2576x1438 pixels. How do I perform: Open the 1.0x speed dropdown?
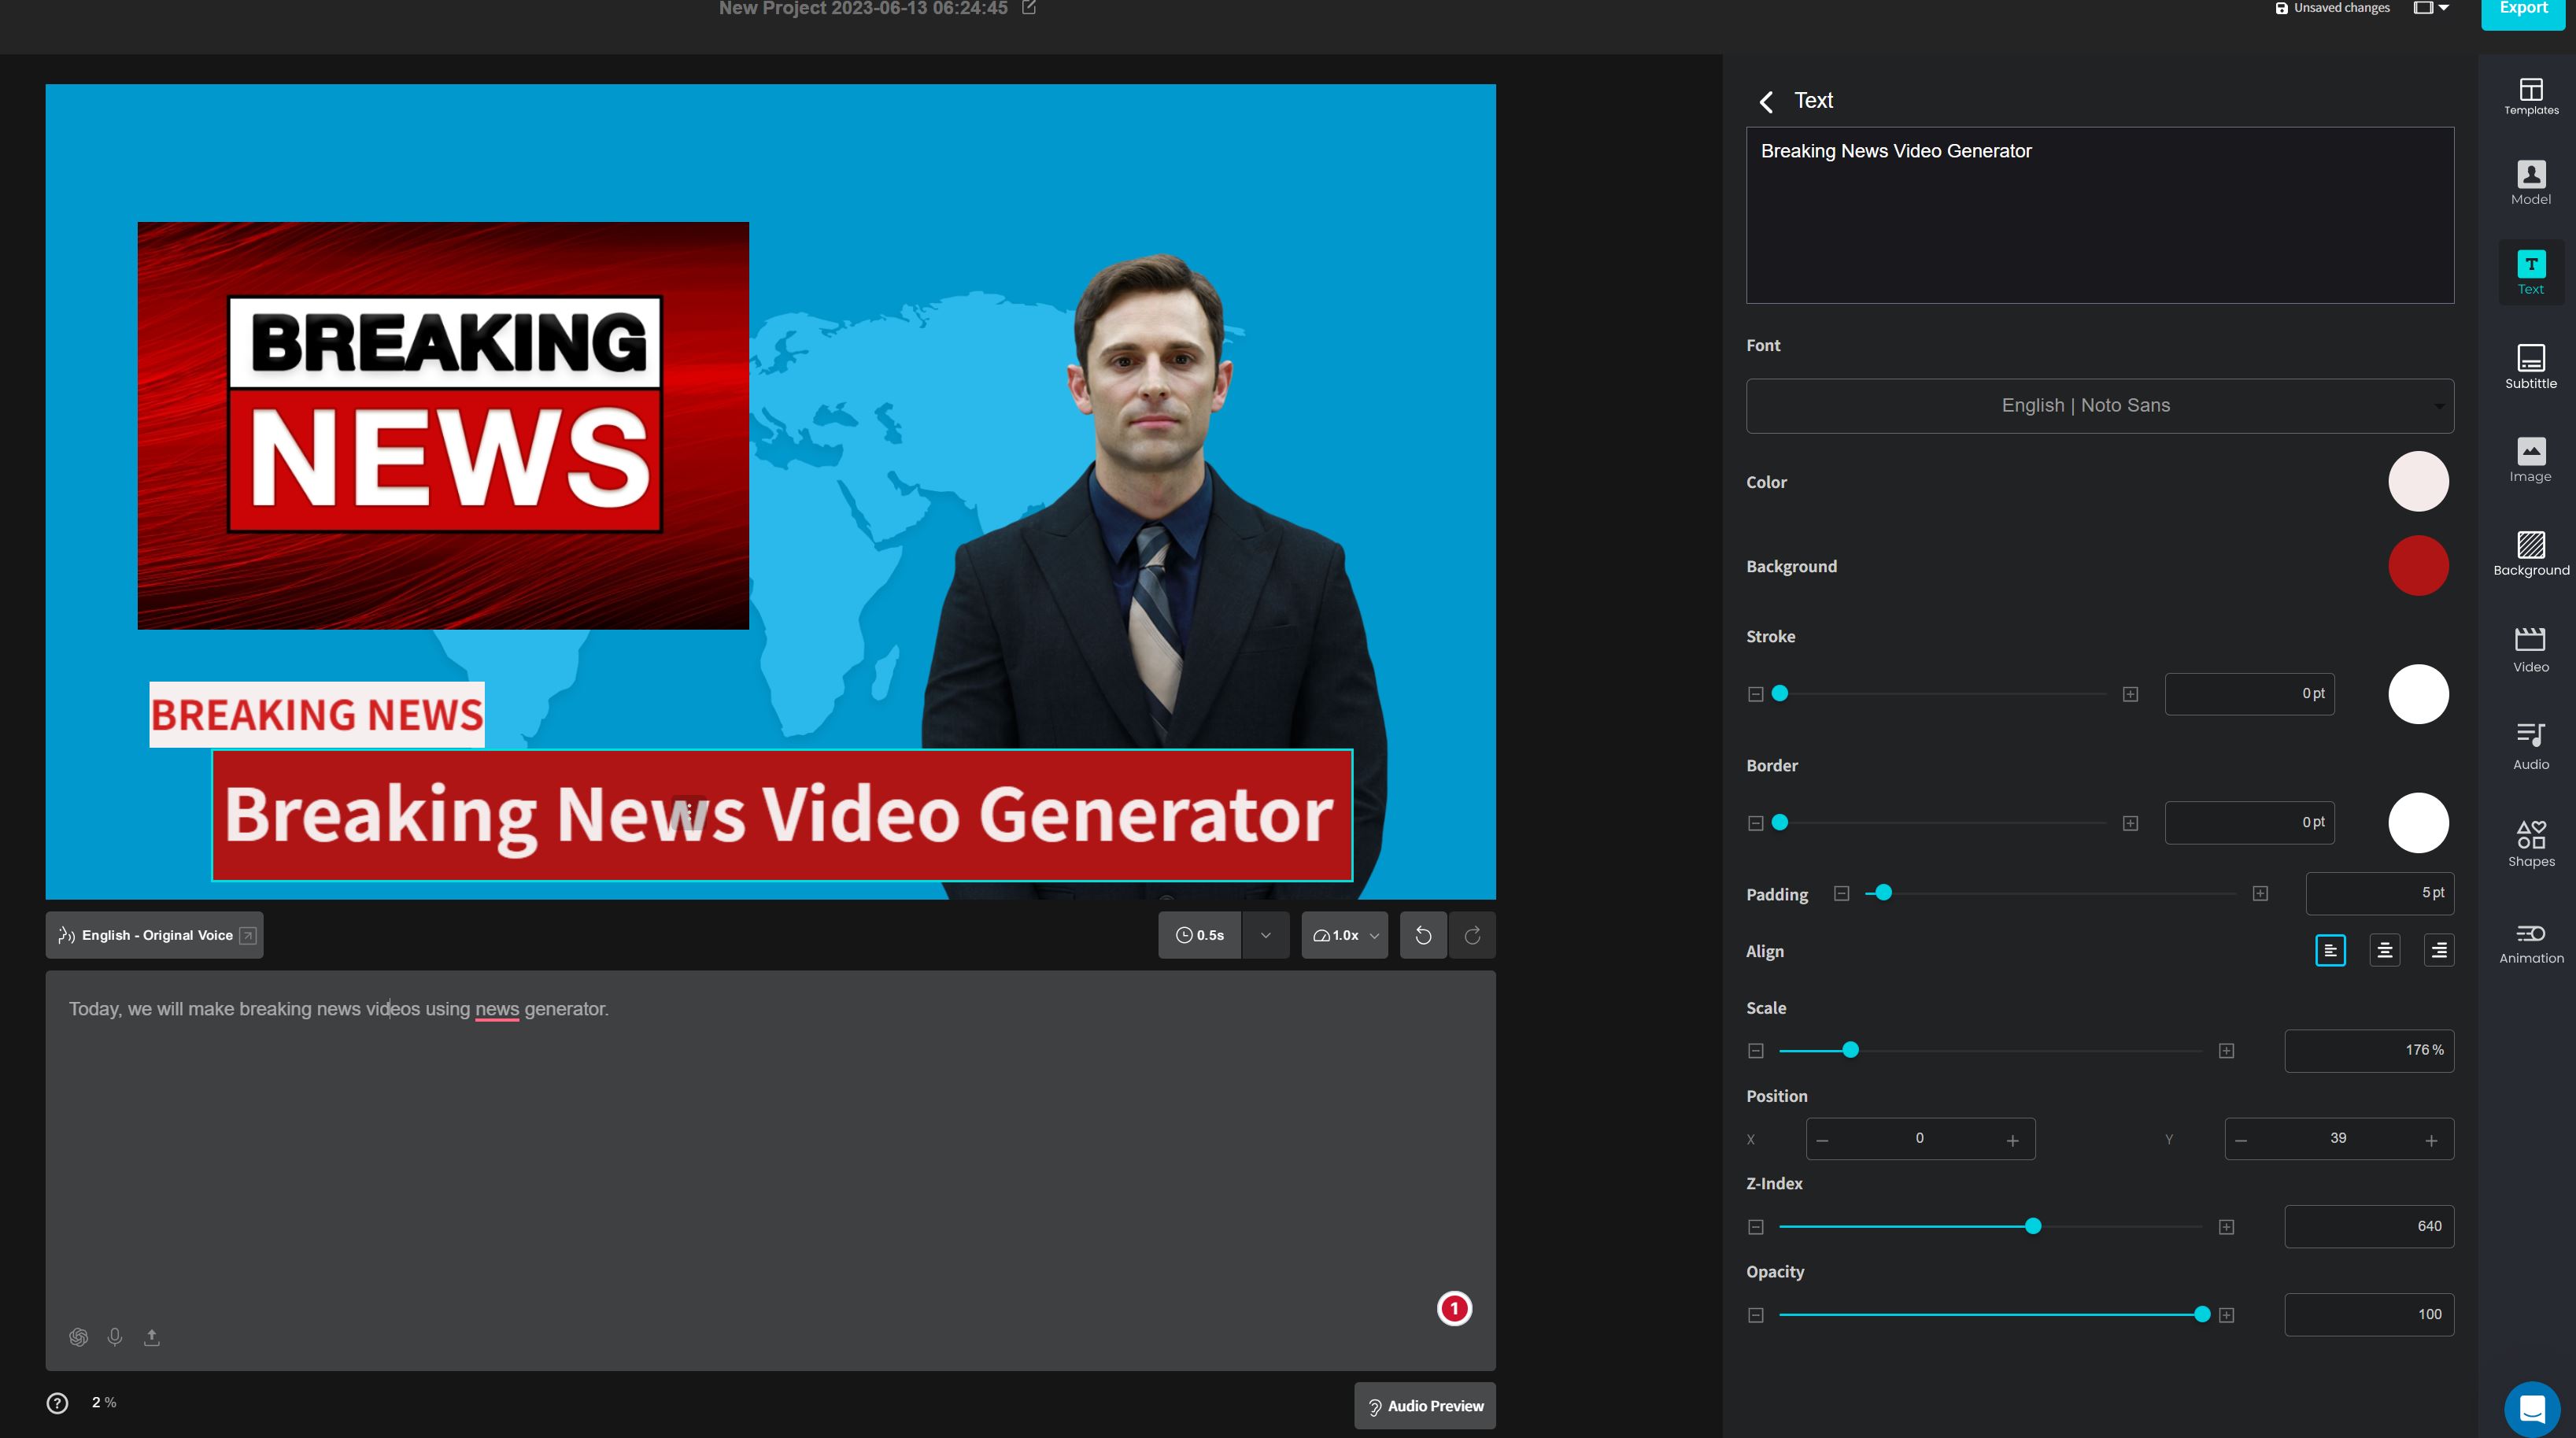coord(1344,935)
